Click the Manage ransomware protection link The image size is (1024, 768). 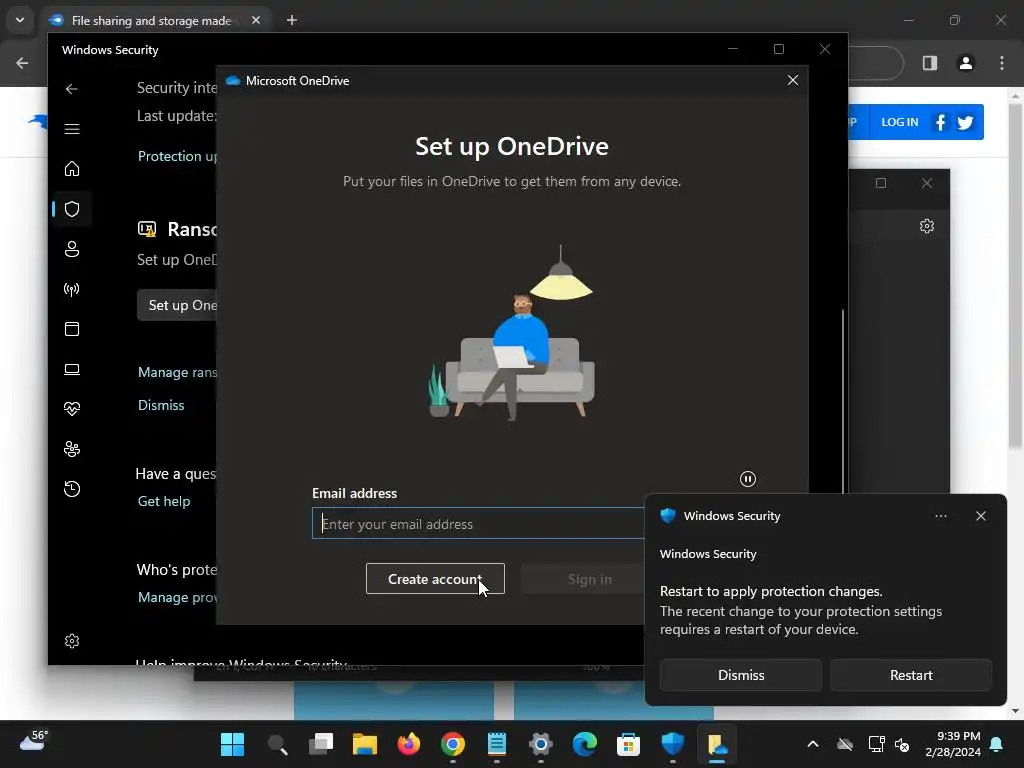tap(177, 372)
